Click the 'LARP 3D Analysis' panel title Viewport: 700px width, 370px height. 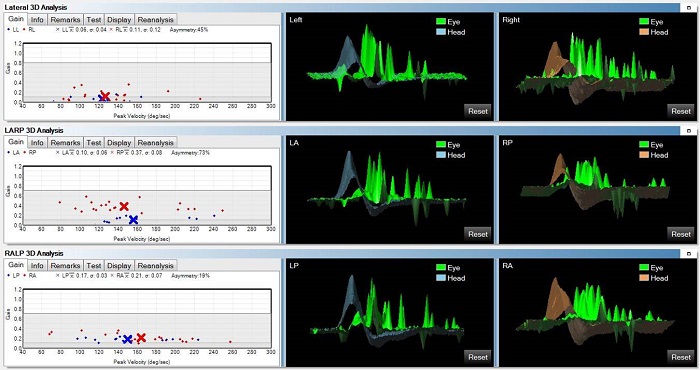34,130
